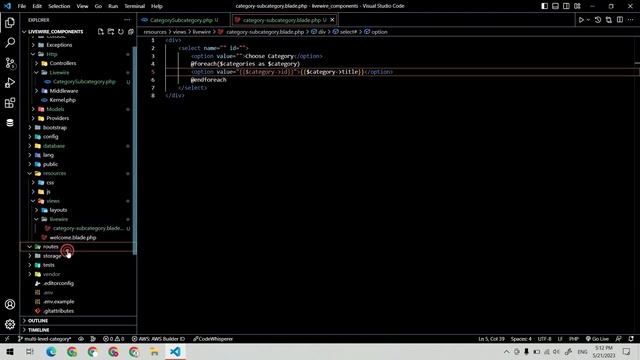Open changes compare icon in editor toolbar
640x360 pixels.
tap(609, 20)
